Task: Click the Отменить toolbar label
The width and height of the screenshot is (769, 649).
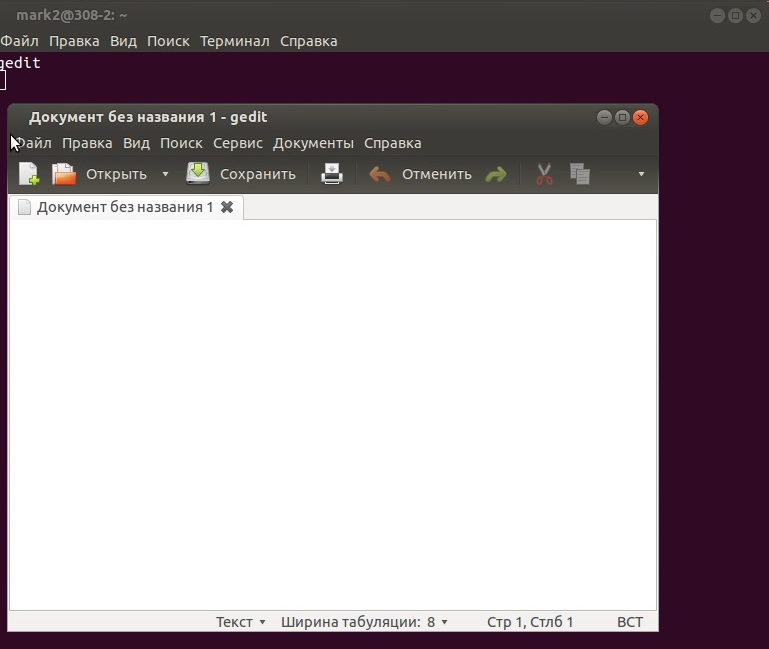Action: point(436,174)
